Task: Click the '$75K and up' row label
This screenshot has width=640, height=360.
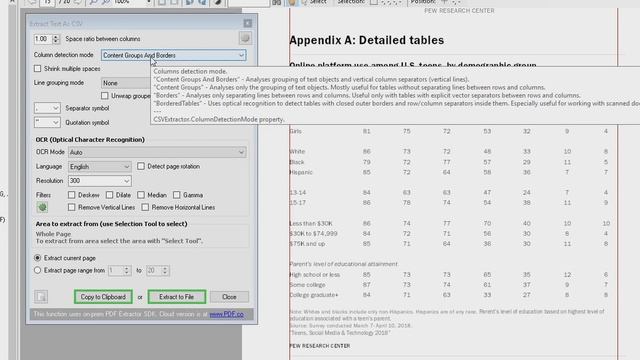Action: [307, 244]
